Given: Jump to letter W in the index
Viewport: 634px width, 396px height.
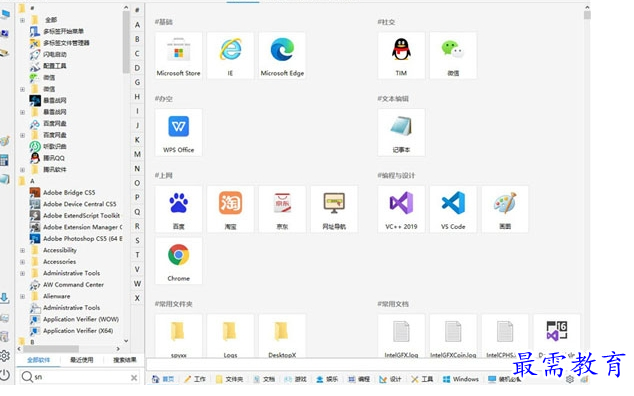Looking at the screenshot, I should (x=137, y=284).
